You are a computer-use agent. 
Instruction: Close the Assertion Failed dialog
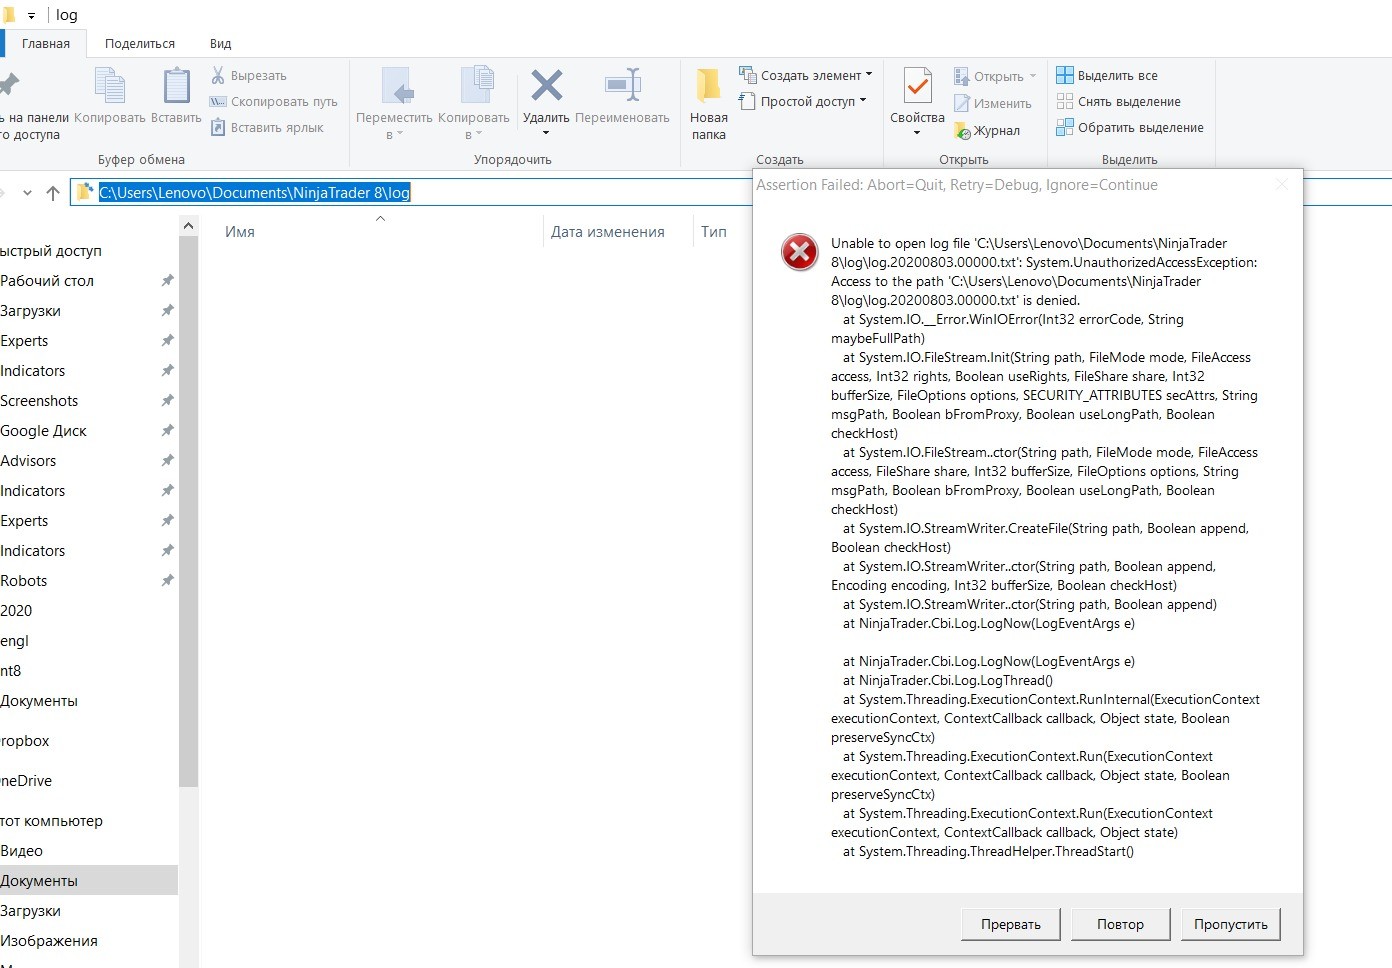(x=1282, y=184)
